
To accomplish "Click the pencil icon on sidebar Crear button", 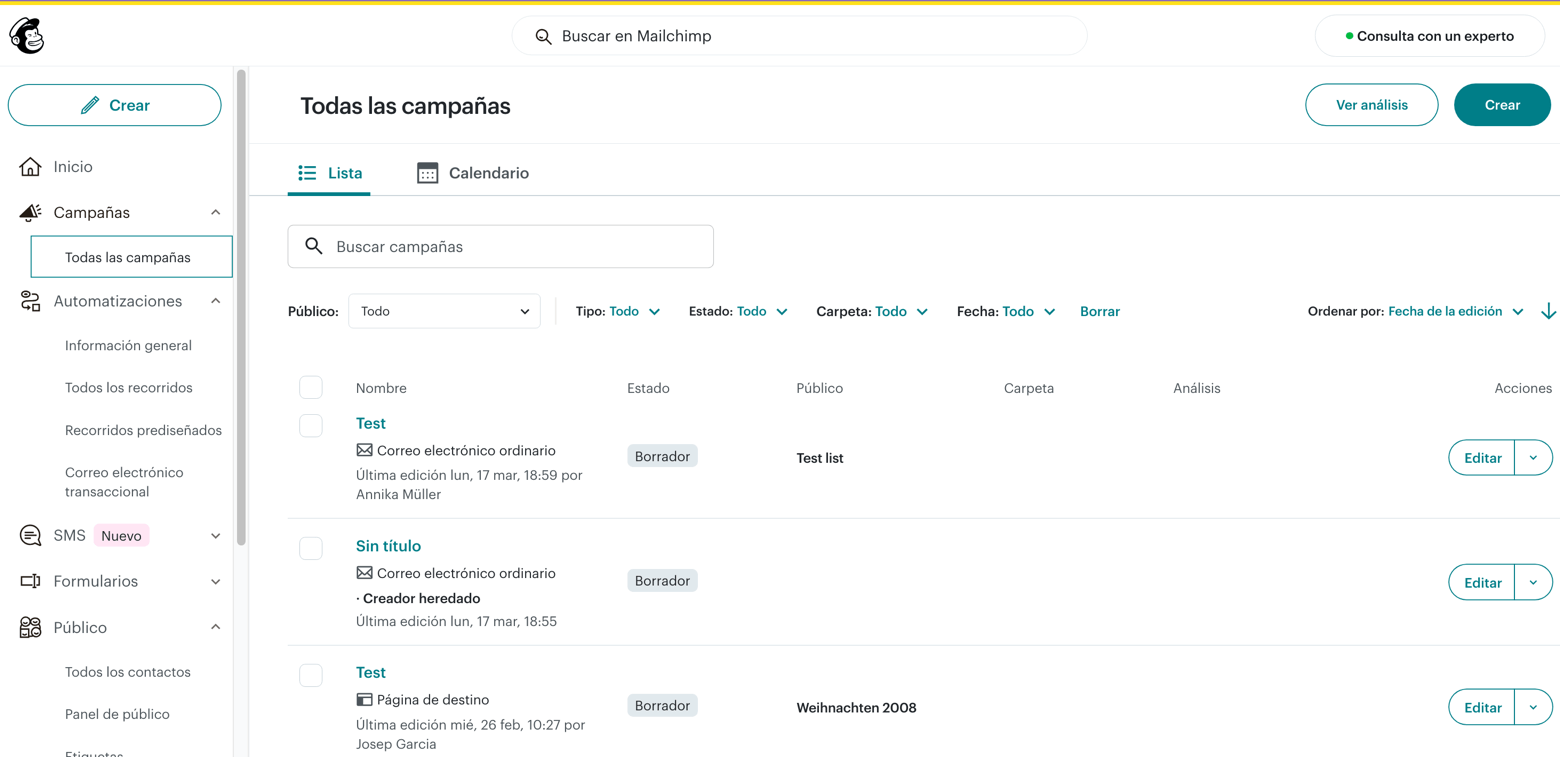I will (90, 105).
